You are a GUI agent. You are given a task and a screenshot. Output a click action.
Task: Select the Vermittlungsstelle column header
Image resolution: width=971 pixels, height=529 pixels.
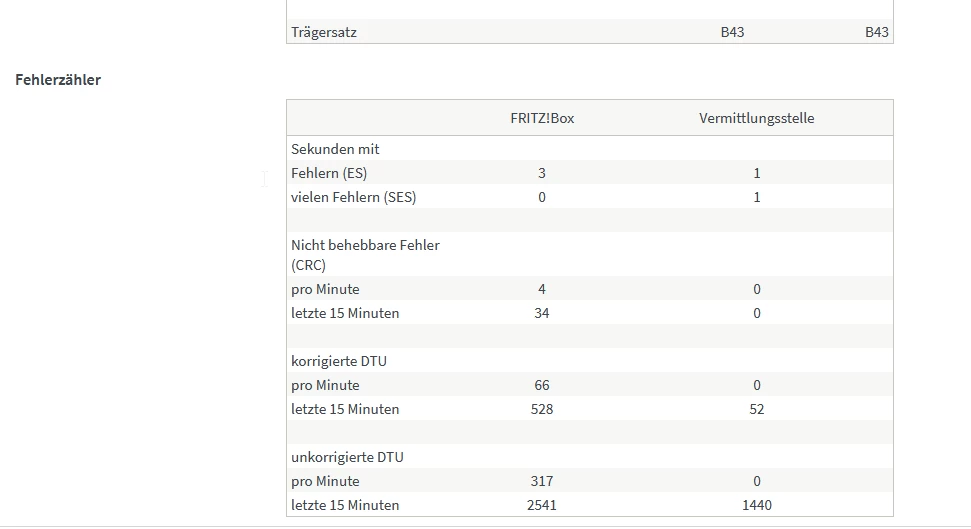tap(756, 118)
